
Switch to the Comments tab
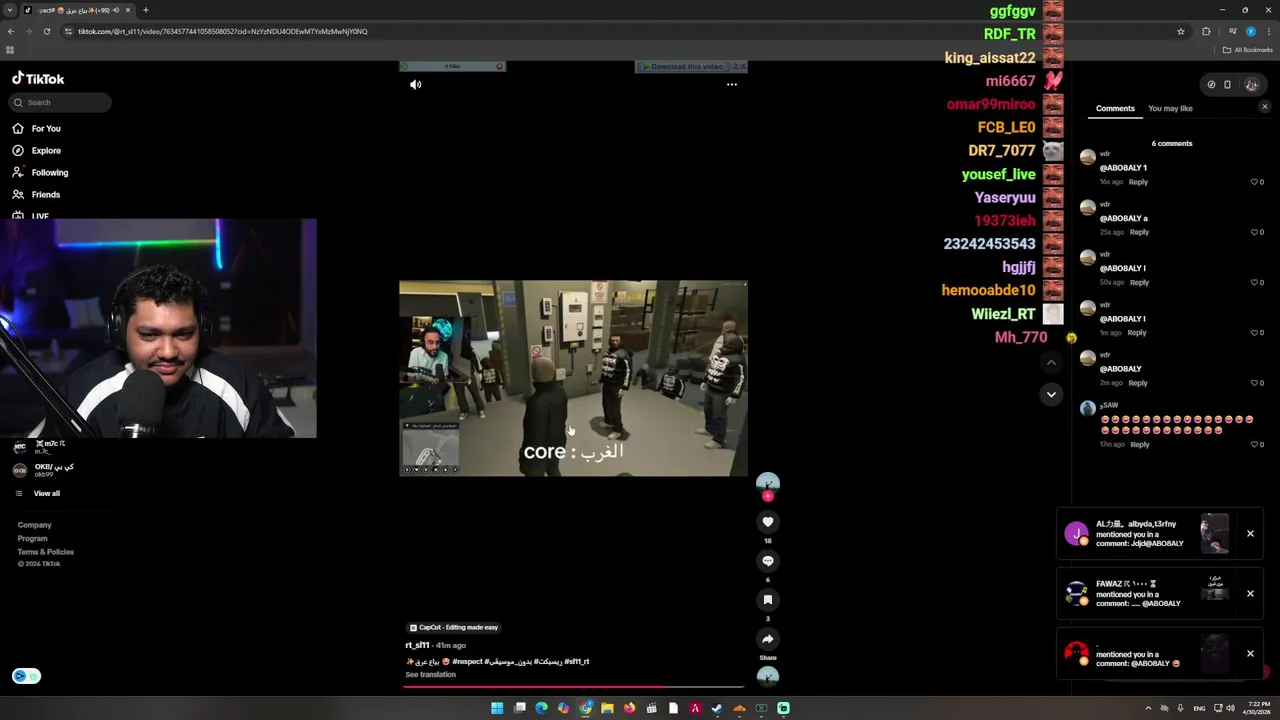[1115, 108]
